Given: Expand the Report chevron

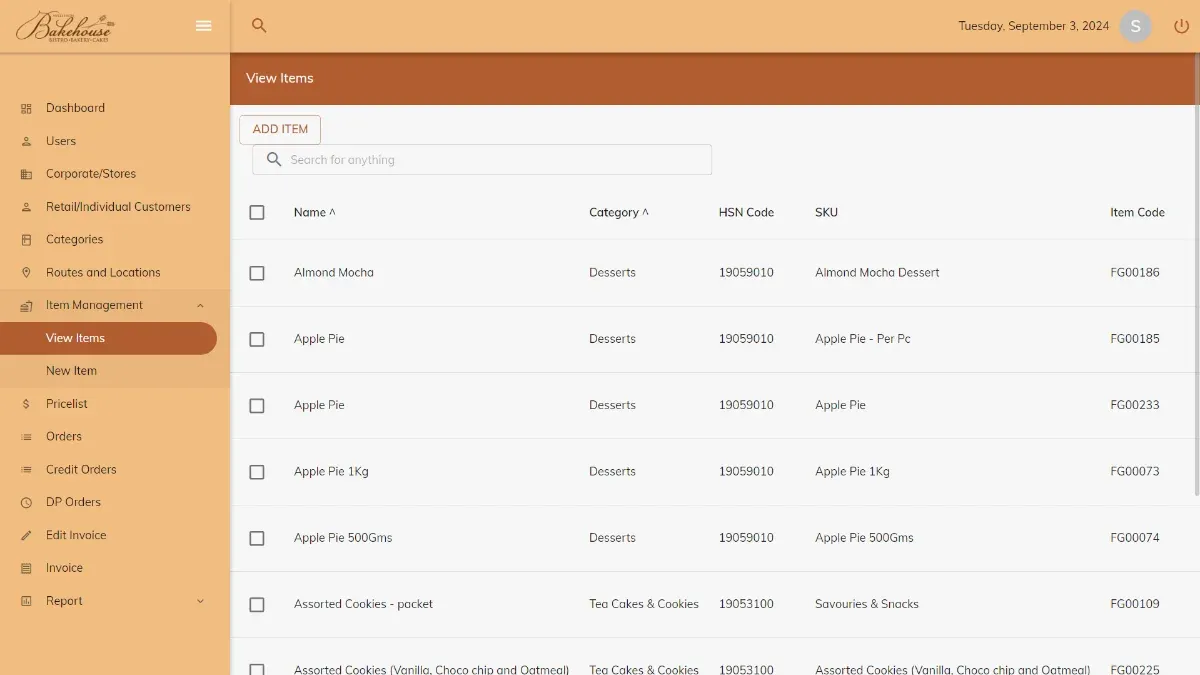Looking at the screenshot, I should coord(200,601).
